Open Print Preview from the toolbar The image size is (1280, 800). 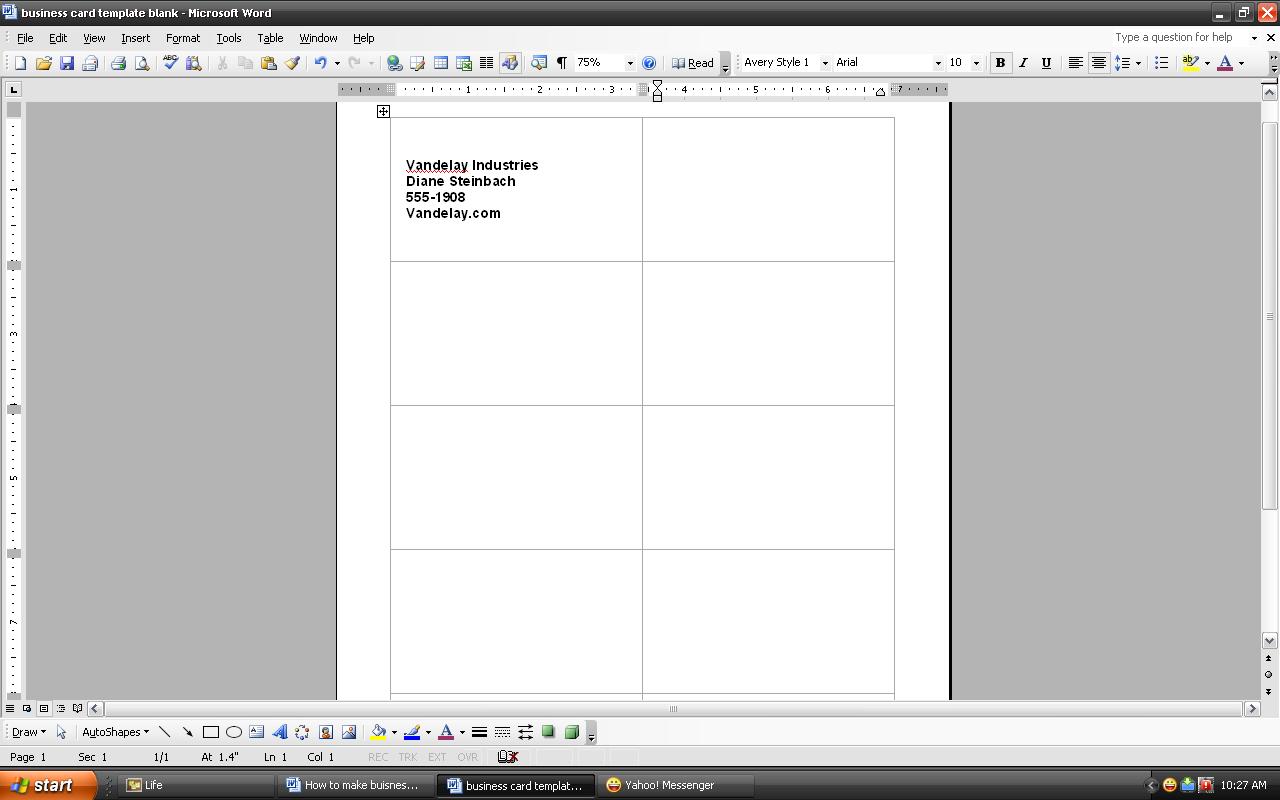[x=142, y=63]
